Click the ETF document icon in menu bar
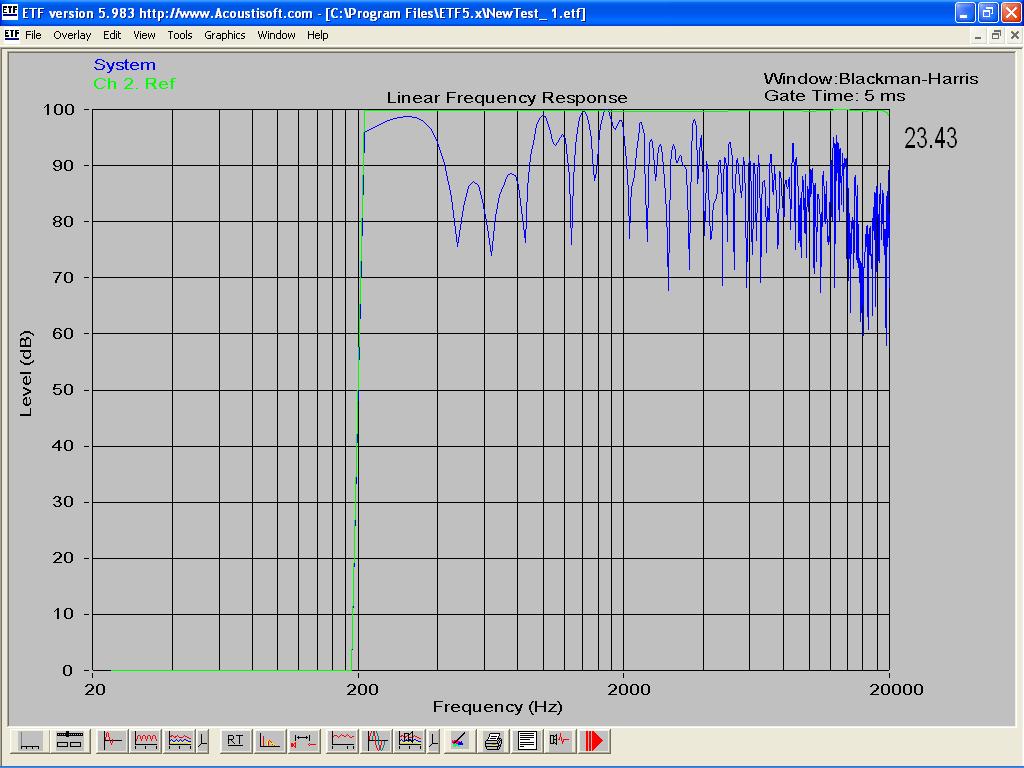 click(x=11, y=34)
